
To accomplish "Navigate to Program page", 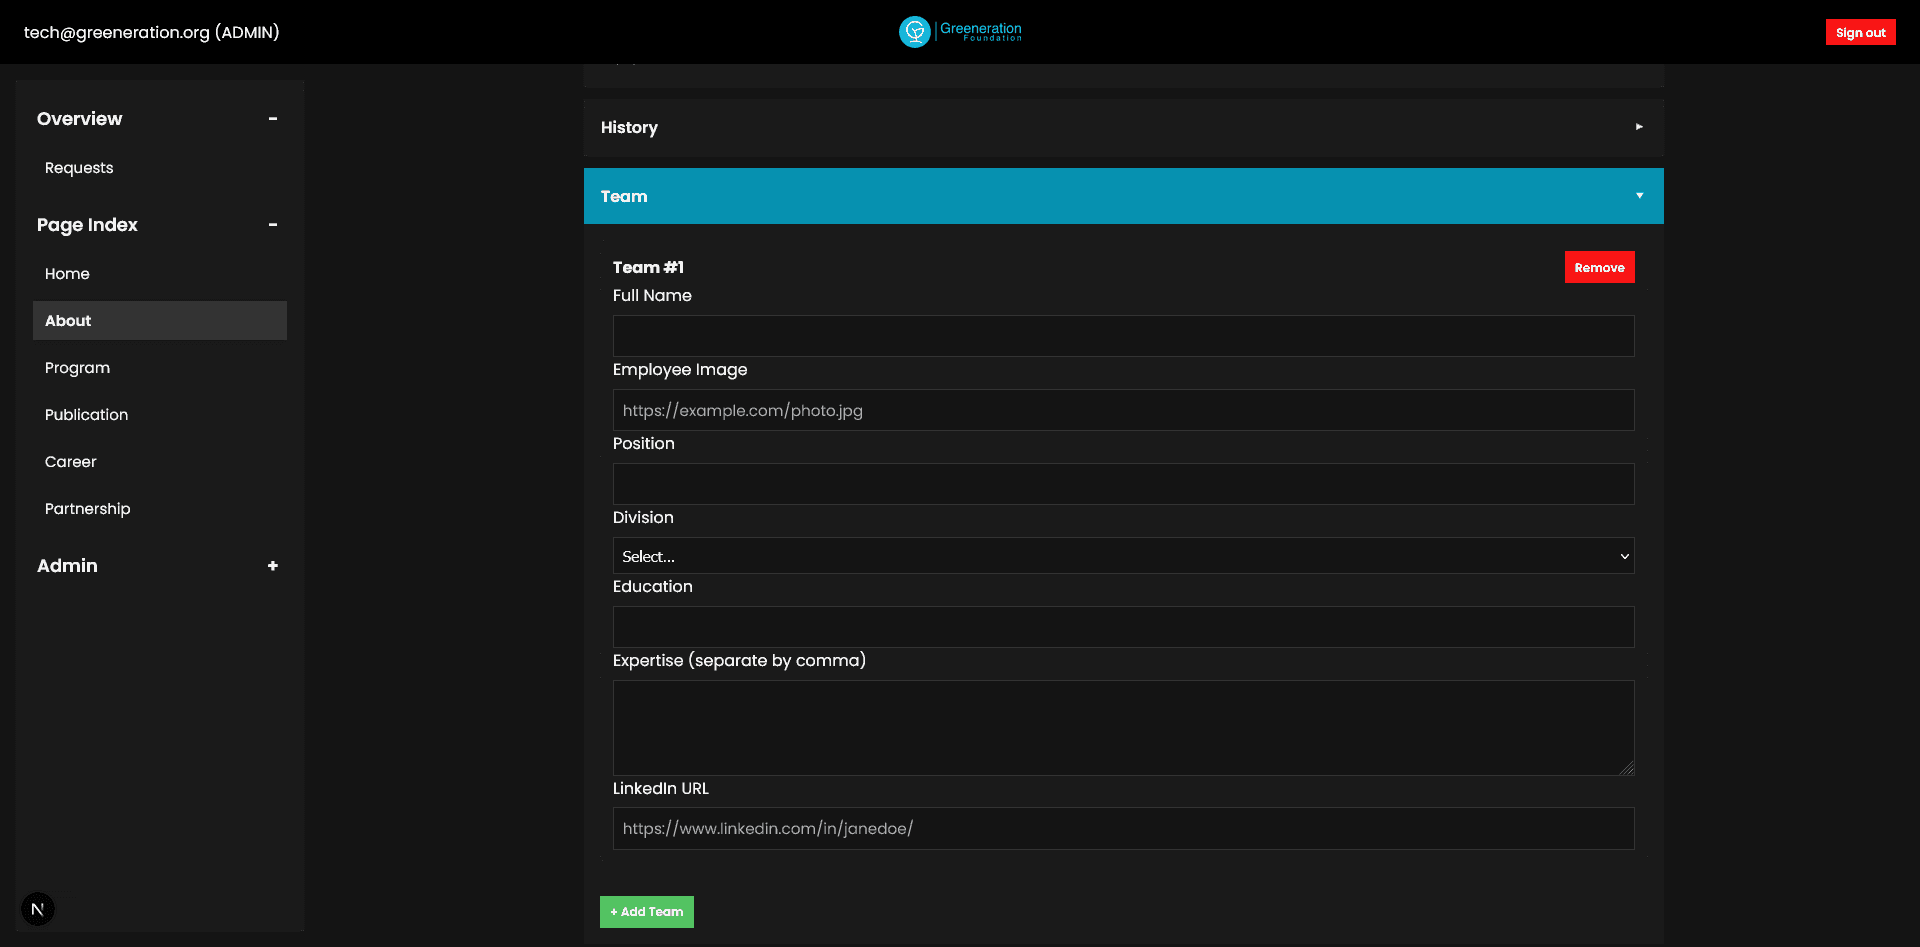I will pos(77,368).
